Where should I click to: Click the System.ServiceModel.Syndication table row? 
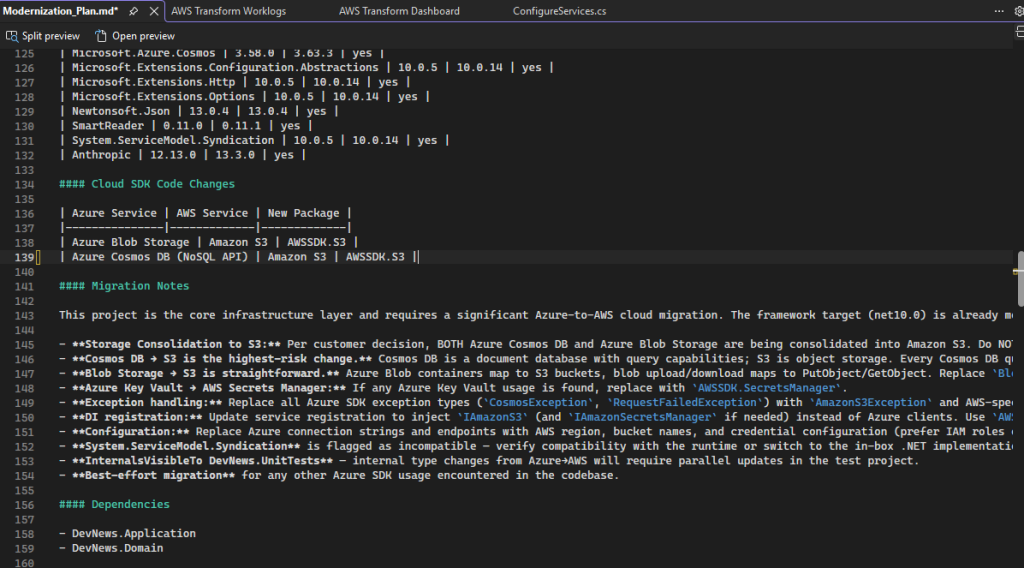(x=254, y=140)
